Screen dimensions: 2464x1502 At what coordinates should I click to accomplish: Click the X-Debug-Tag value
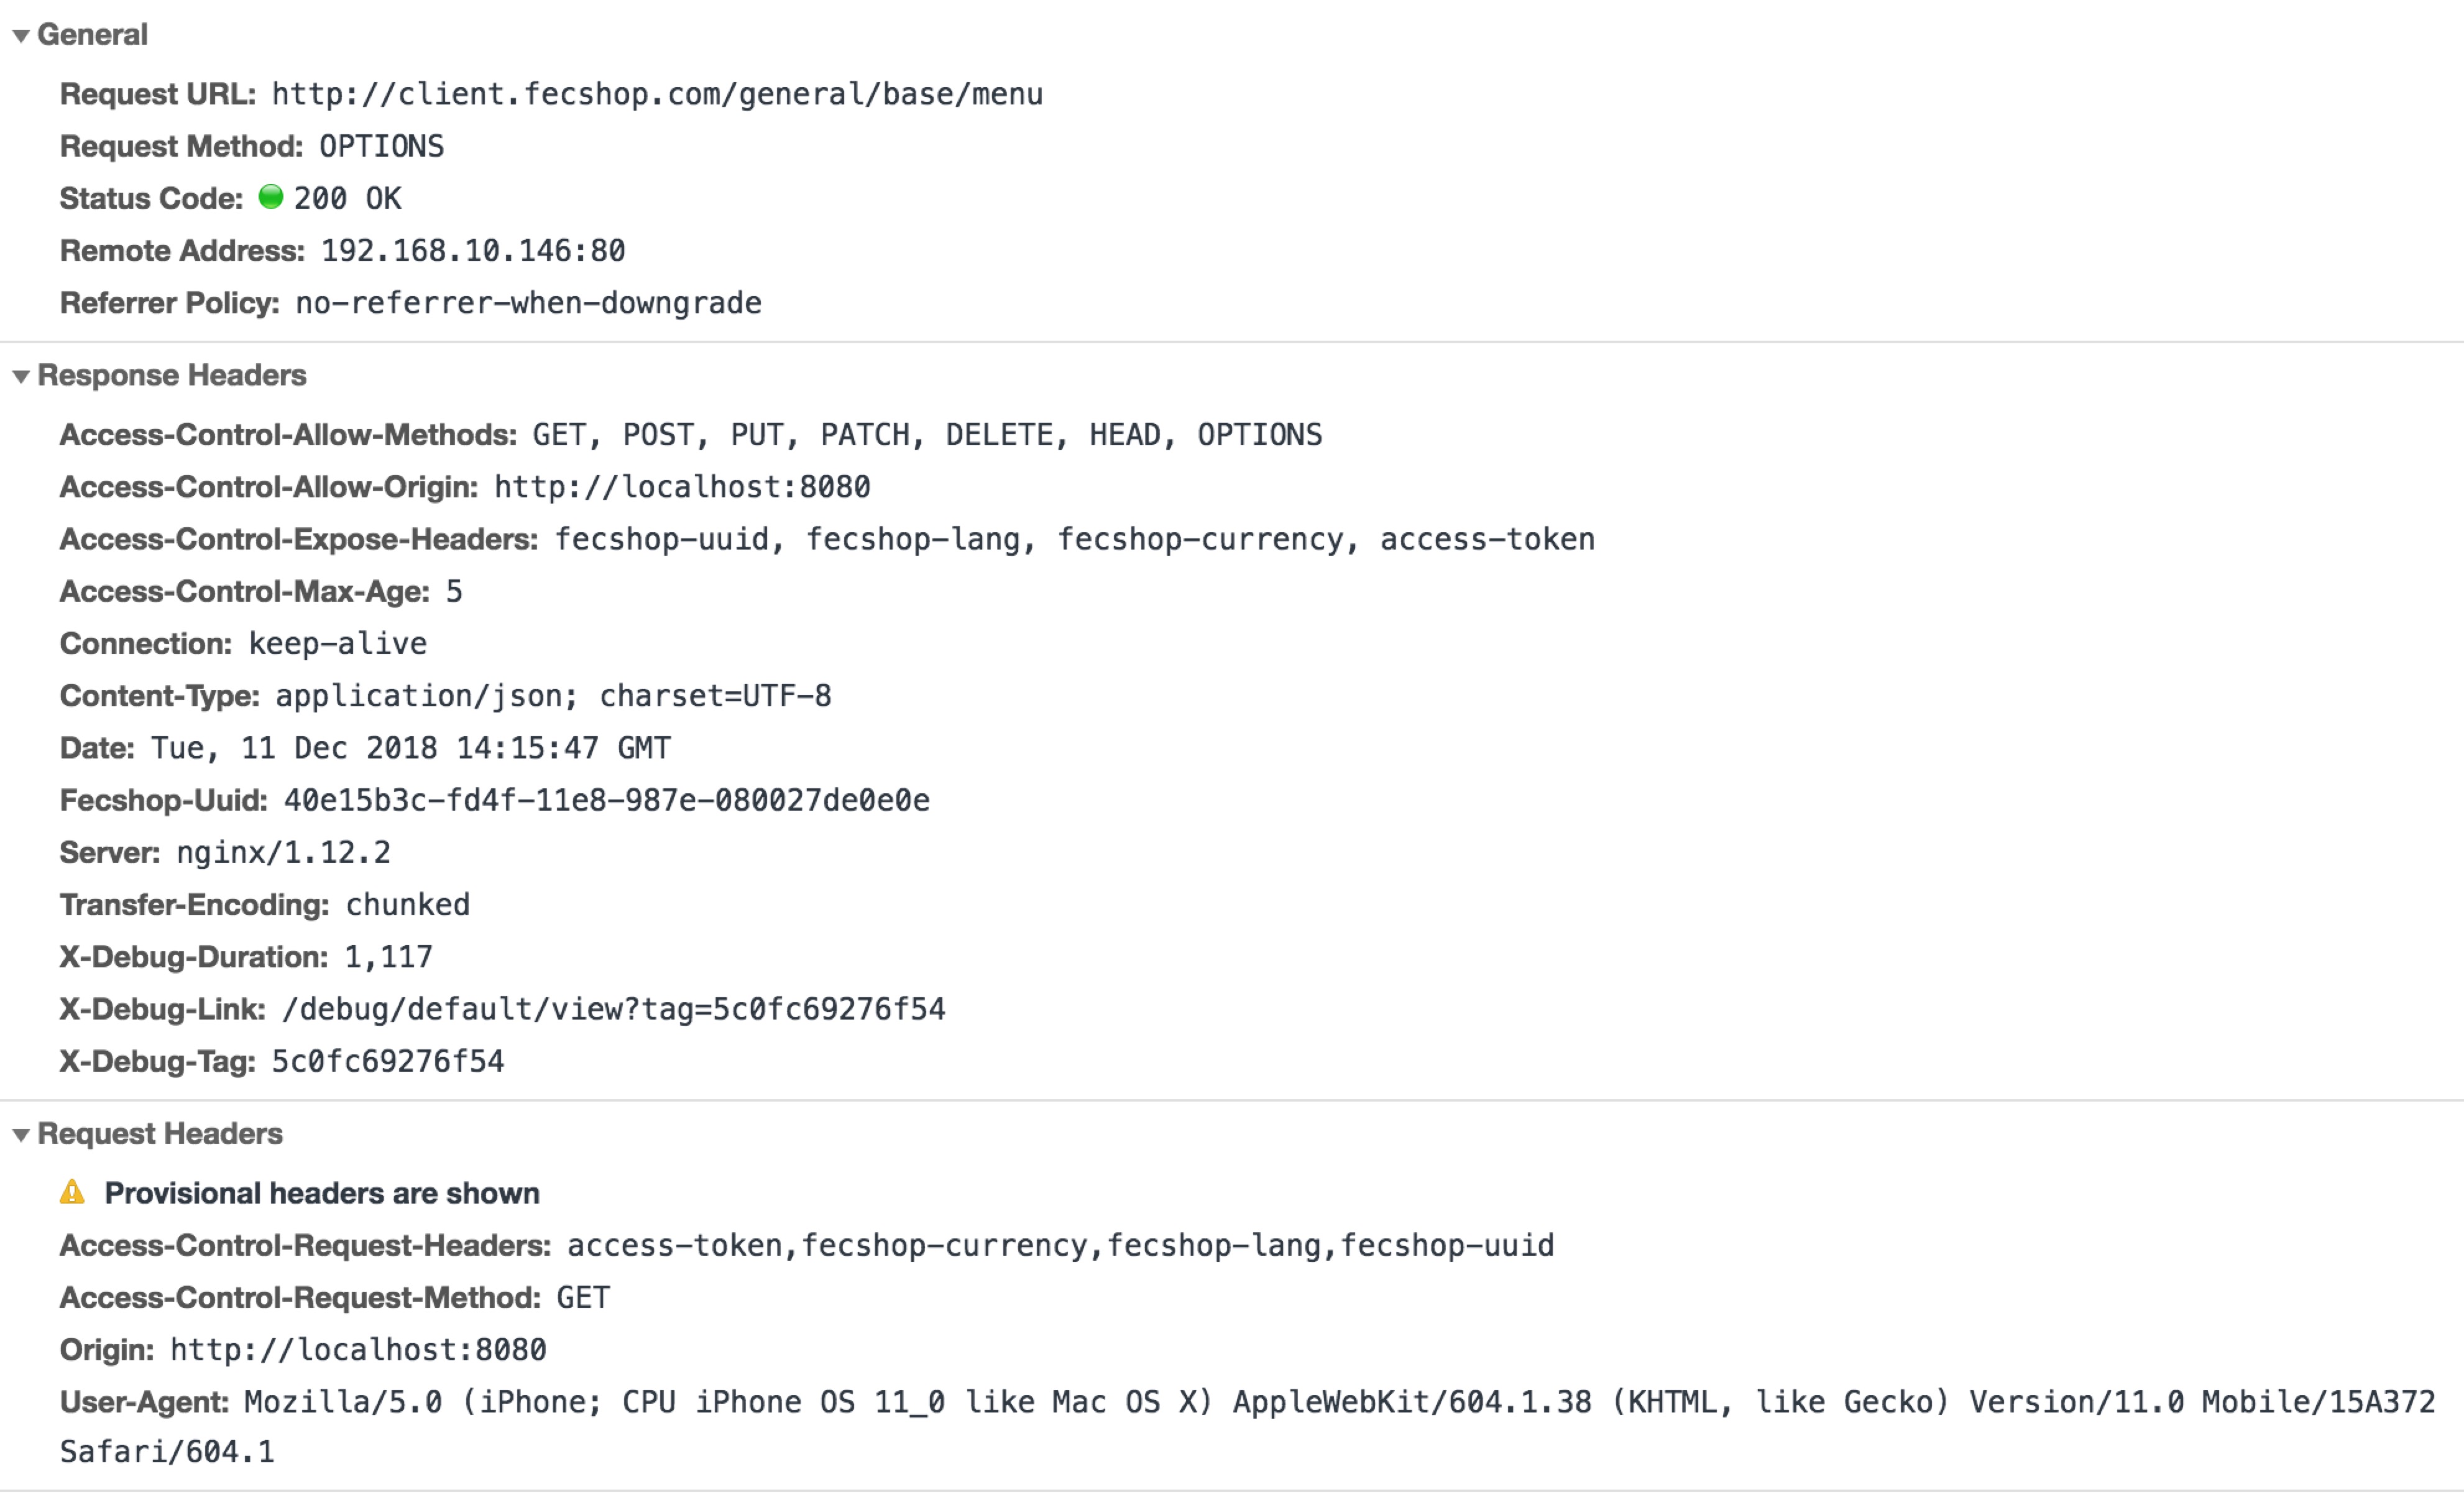click(388, 1061)
